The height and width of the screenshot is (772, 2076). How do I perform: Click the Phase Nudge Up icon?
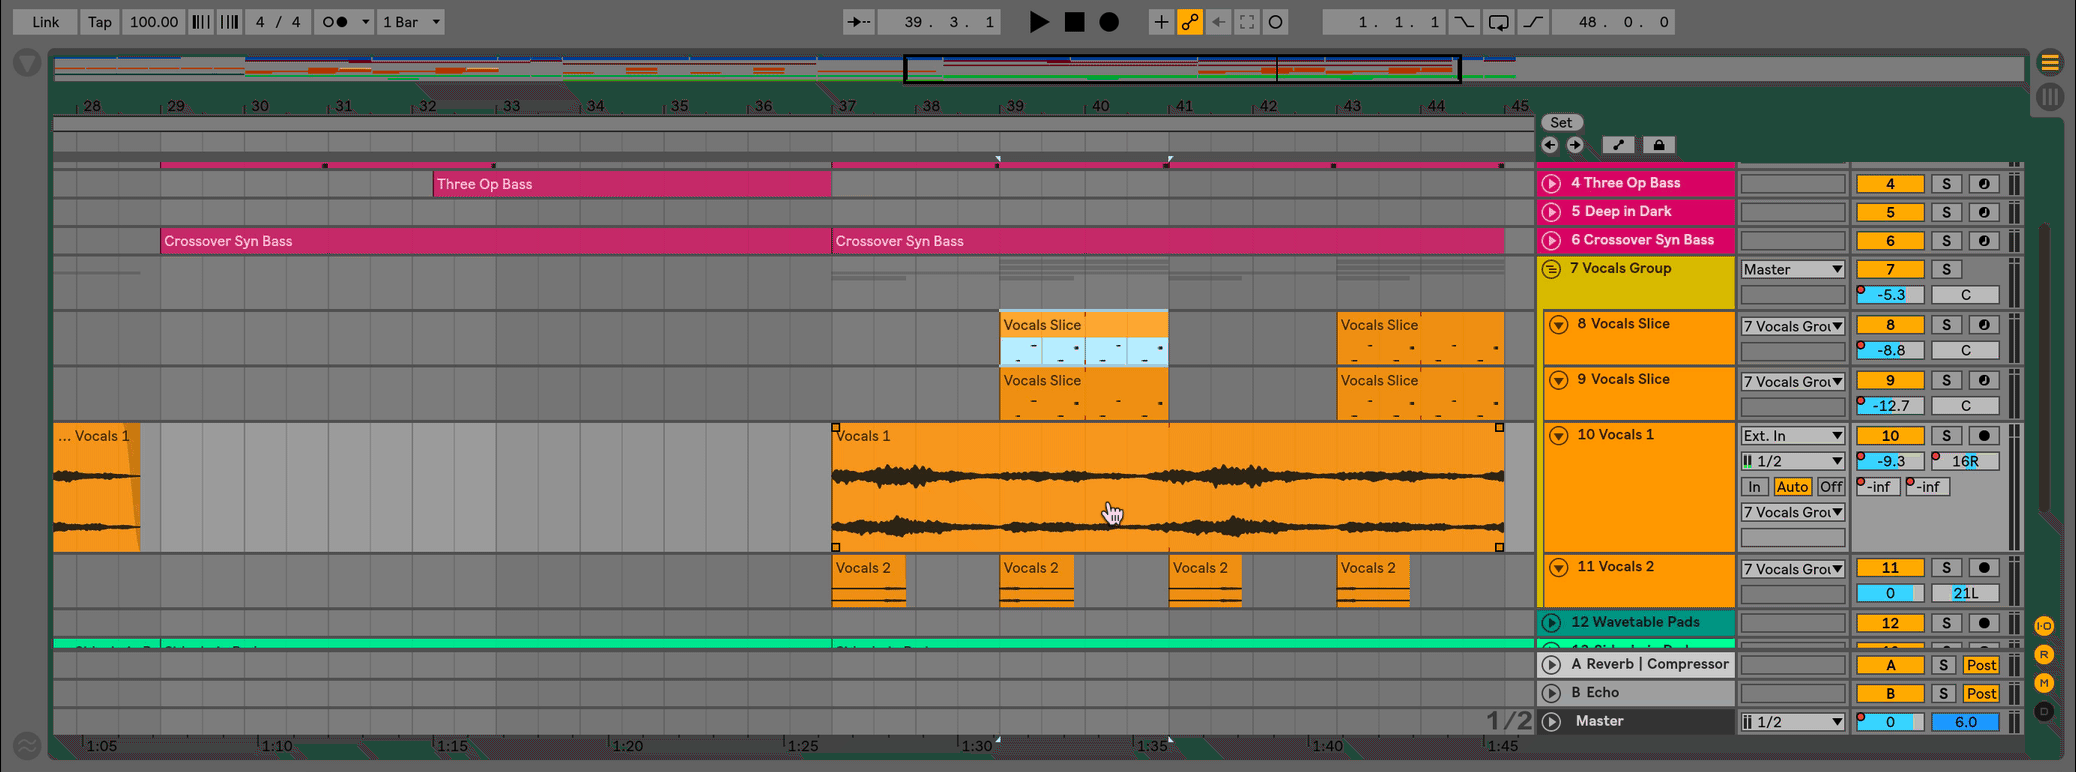click(x=230, y=22)
